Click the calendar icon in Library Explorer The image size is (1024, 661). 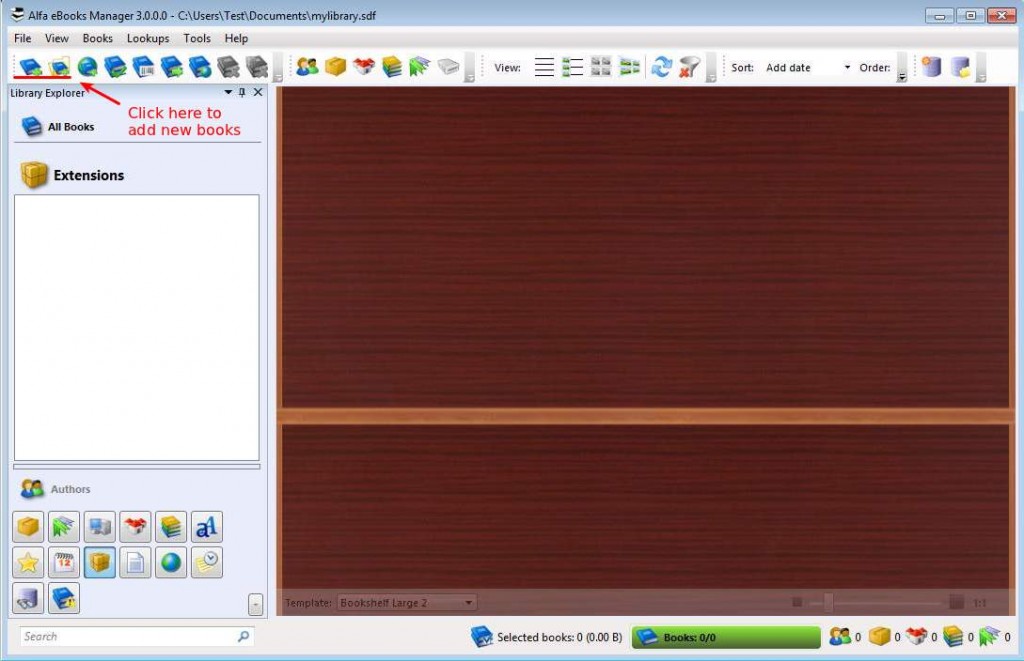tap(65, 562)
